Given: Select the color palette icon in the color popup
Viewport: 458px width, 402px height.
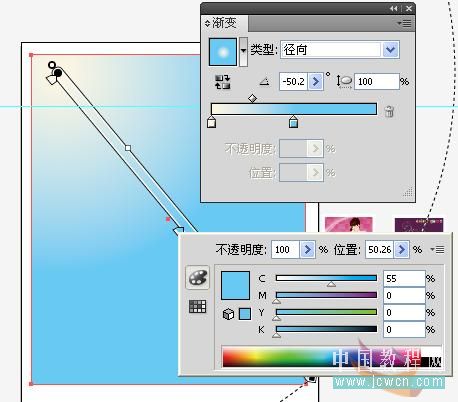Looking at the screenshot, I should coord(198,278).
